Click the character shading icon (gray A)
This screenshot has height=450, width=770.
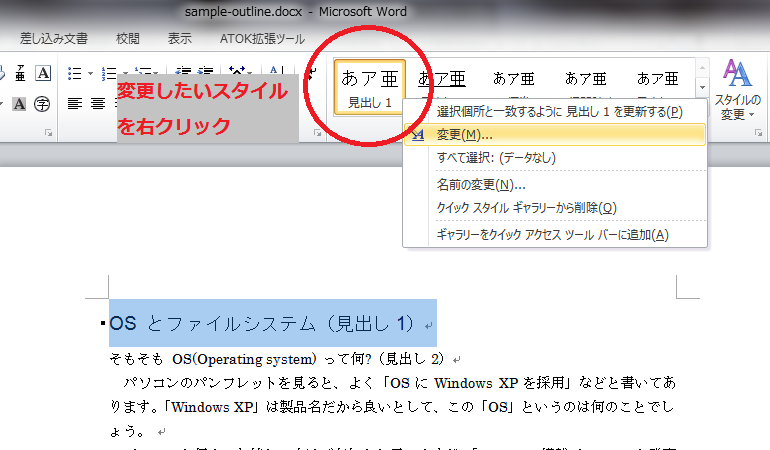click(x=19, y=104)
